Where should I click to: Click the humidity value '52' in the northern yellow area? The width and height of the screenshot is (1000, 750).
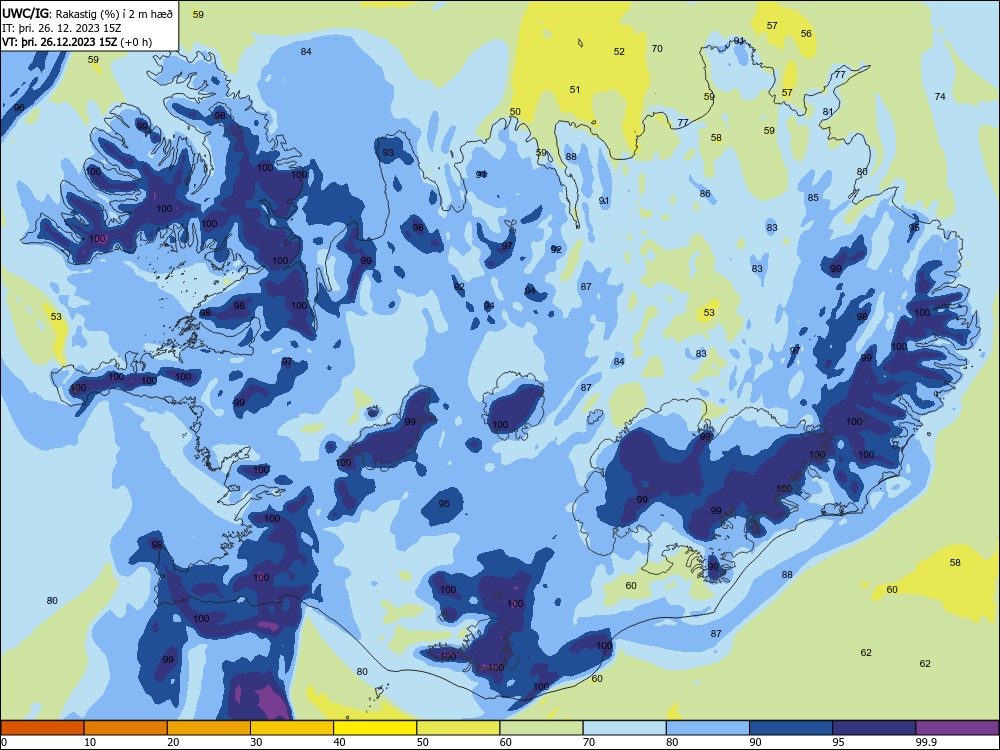[x=619, y=52]
